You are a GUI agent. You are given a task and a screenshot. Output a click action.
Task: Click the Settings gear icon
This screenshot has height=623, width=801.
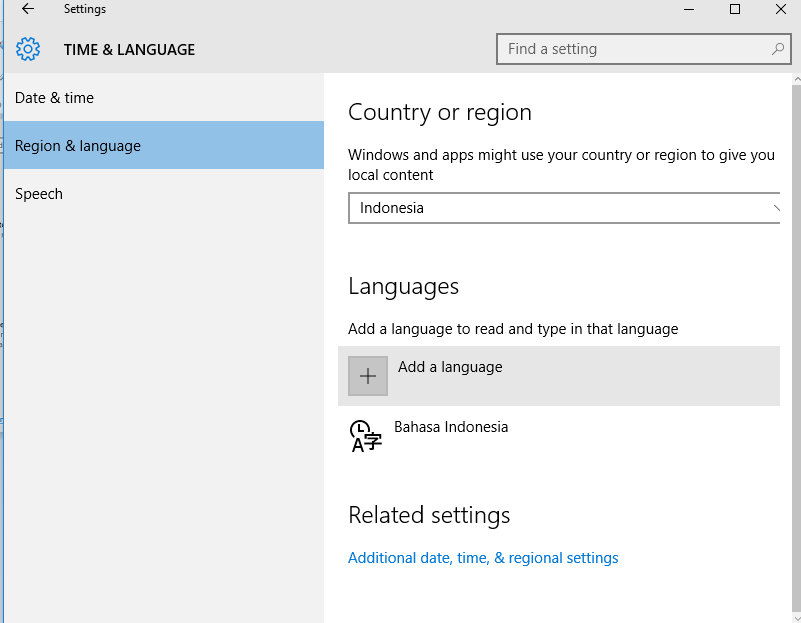(28, 49)
